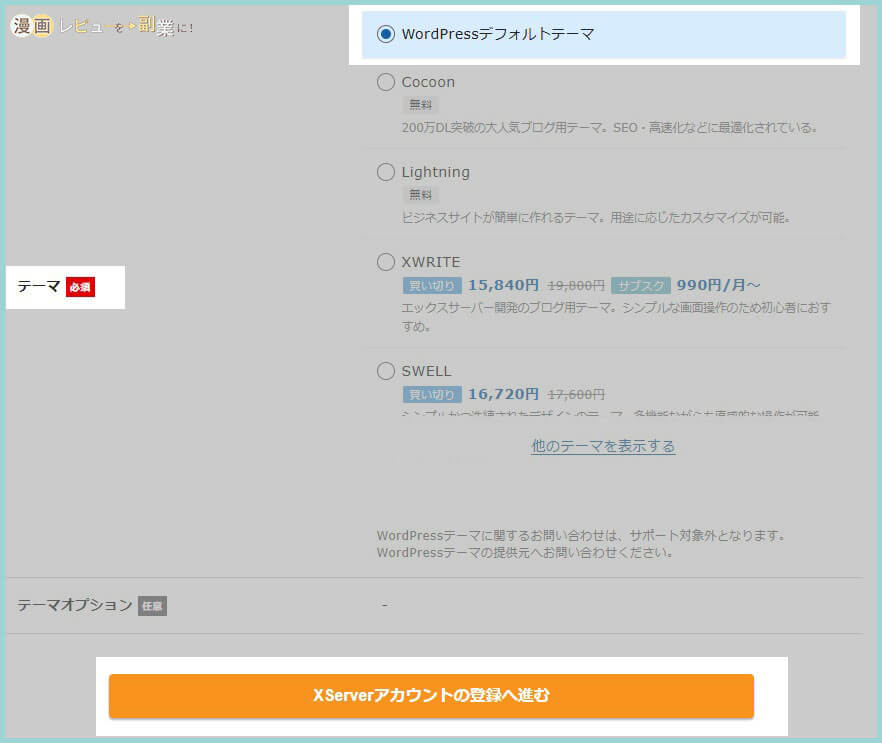The width and height of the screenshot is (882, 743).
Task: Click the テーマオプション field label
Action: click(75, 605)
